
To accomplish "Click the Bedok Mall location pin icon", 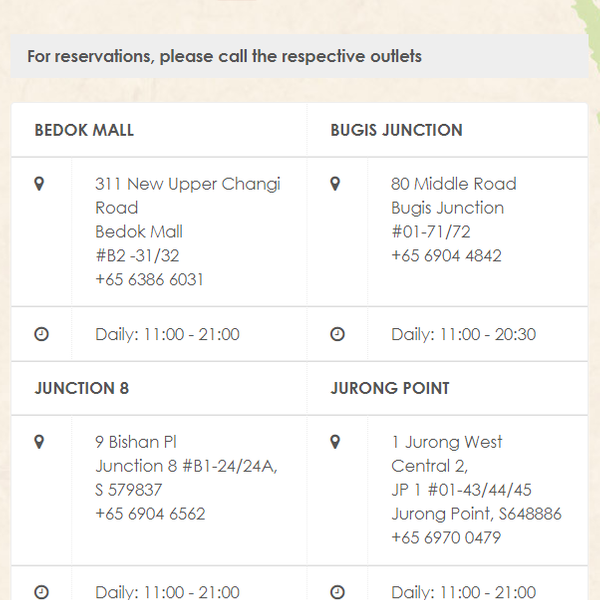I will point(40,184).
